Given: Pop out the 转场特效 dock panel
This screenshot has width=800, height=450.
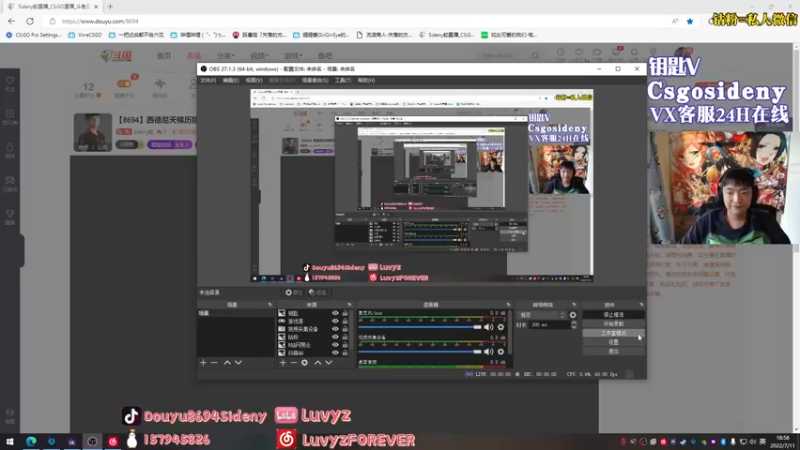Looking at the screenshot, I should click(x=574, y=305).
